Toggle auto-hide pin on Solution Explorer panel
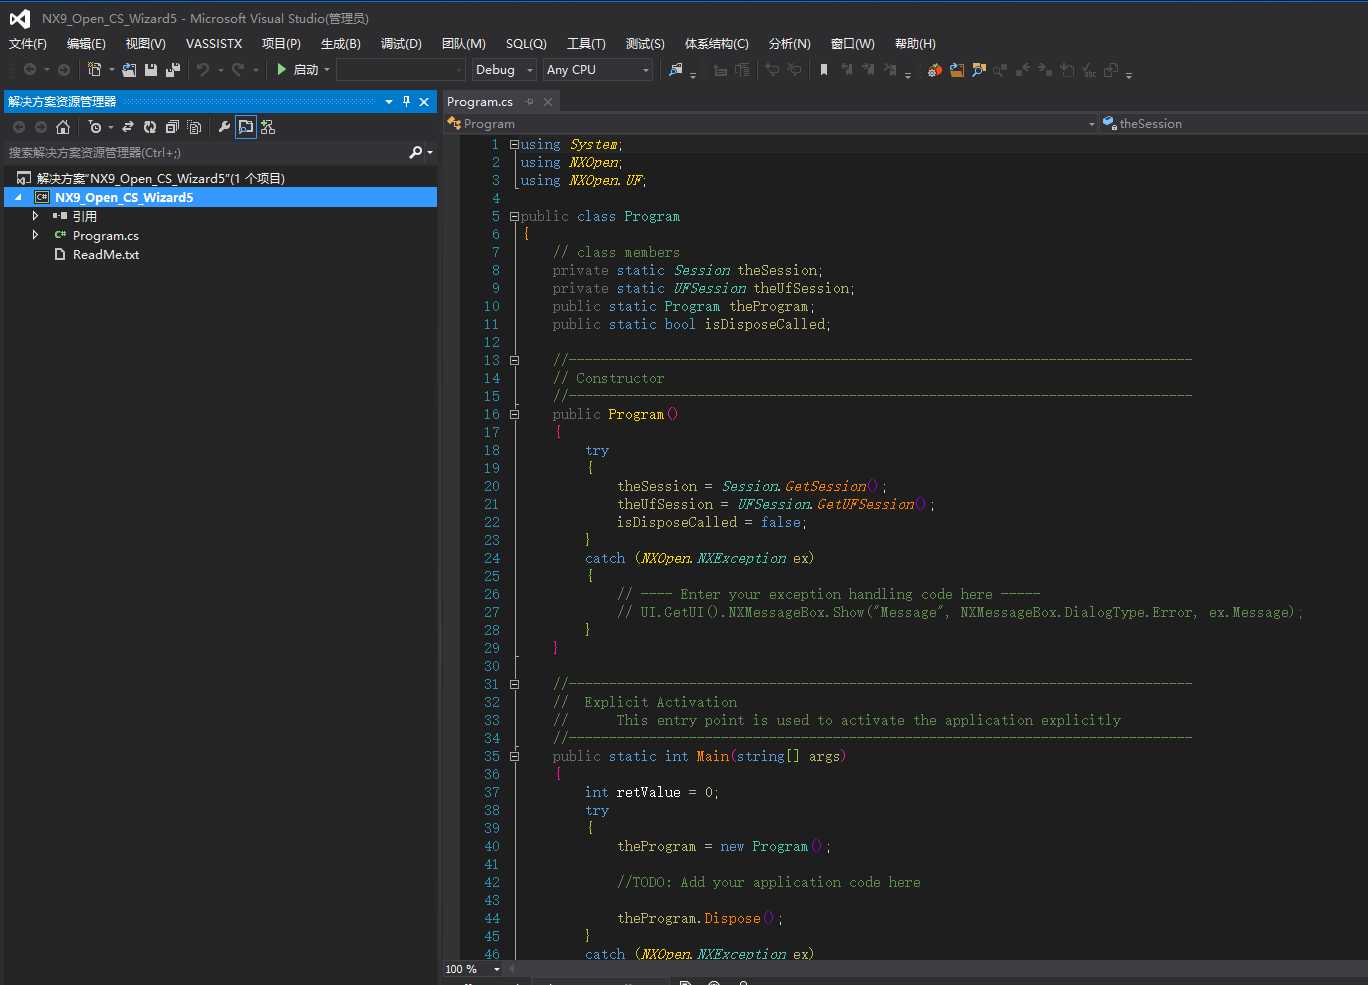This screenshot has height=985, width=1368. [x=406, y=101]
